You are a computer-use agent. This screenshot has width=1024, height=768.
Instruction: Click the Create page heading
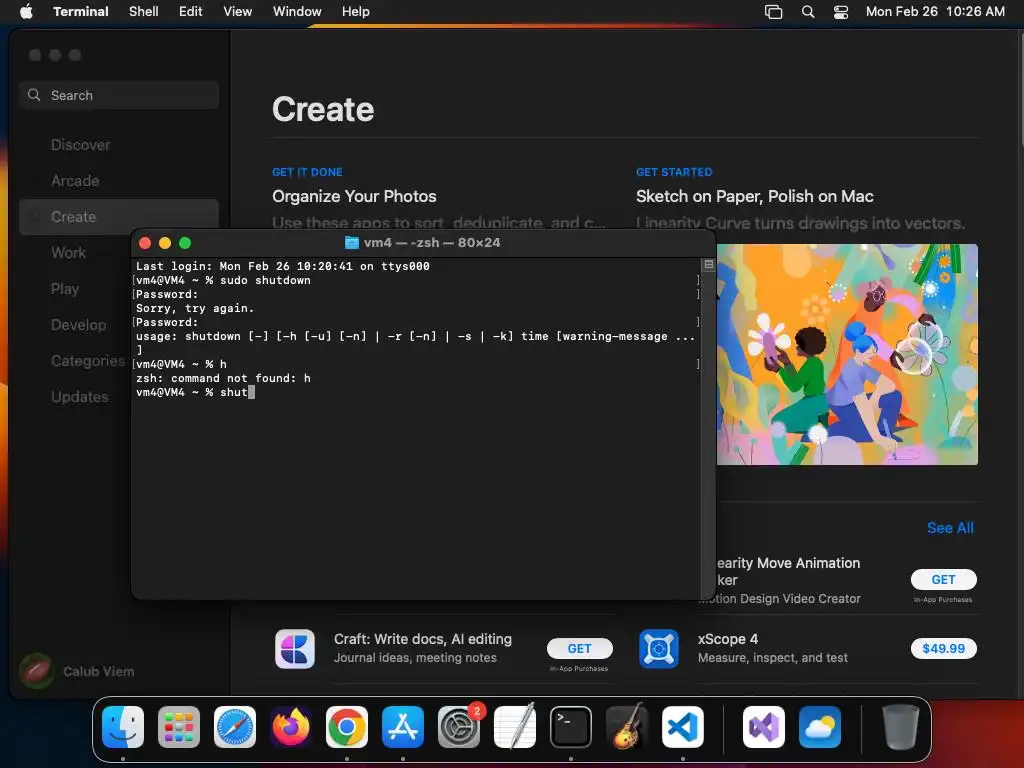tap(323, 109)
